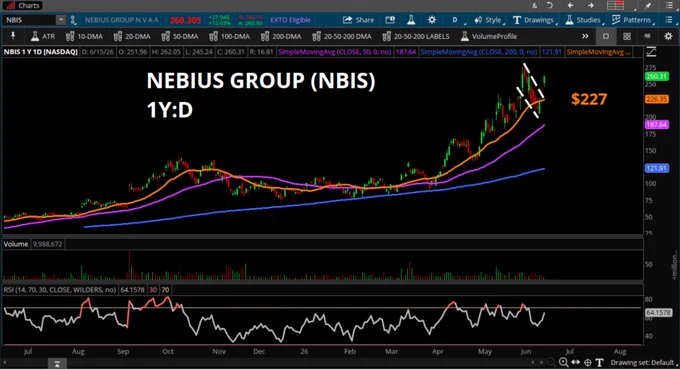This screenshot has width=680, height=369.
Task: Click the 260.305 last price
Action: pyautogui.click(x=185, y=20)
